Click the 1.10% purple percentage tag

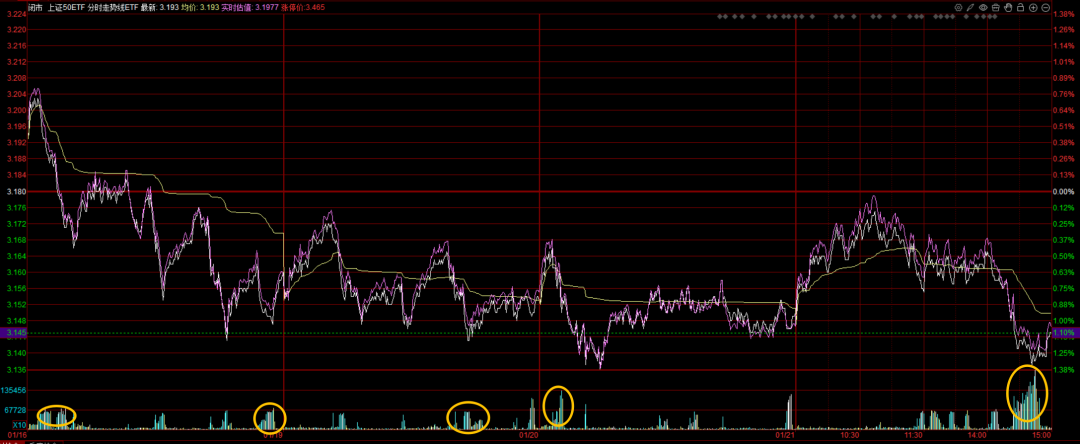coord(1065,333)
